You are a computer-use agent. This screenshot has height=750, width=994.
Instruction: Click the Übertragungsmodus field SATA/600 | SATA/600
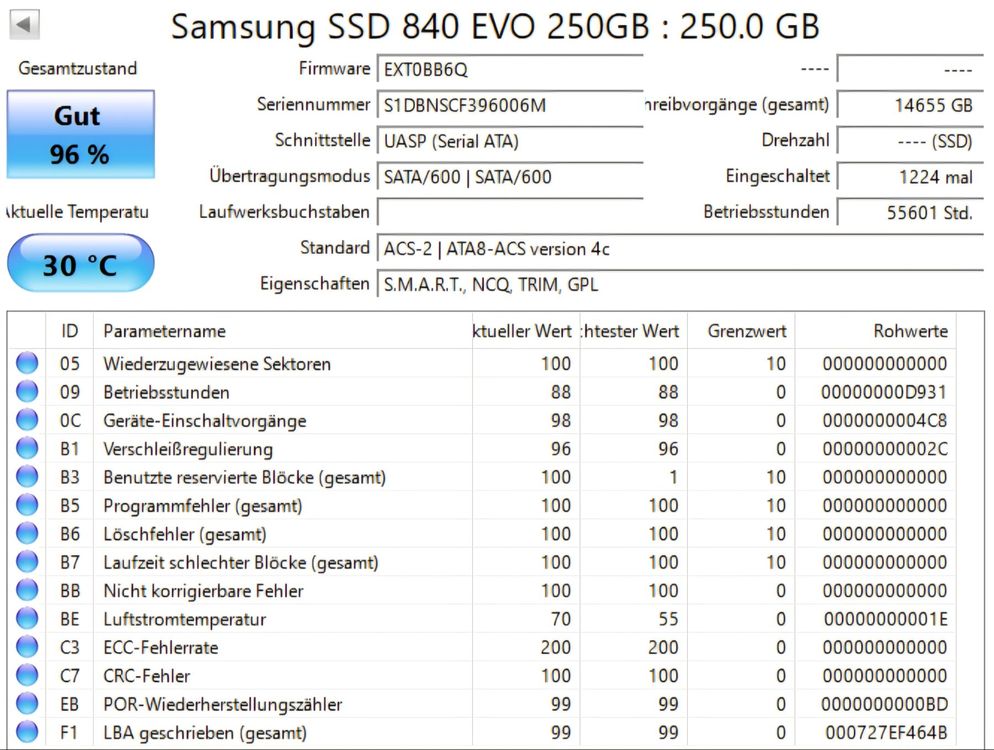click(x=510, y=177)
